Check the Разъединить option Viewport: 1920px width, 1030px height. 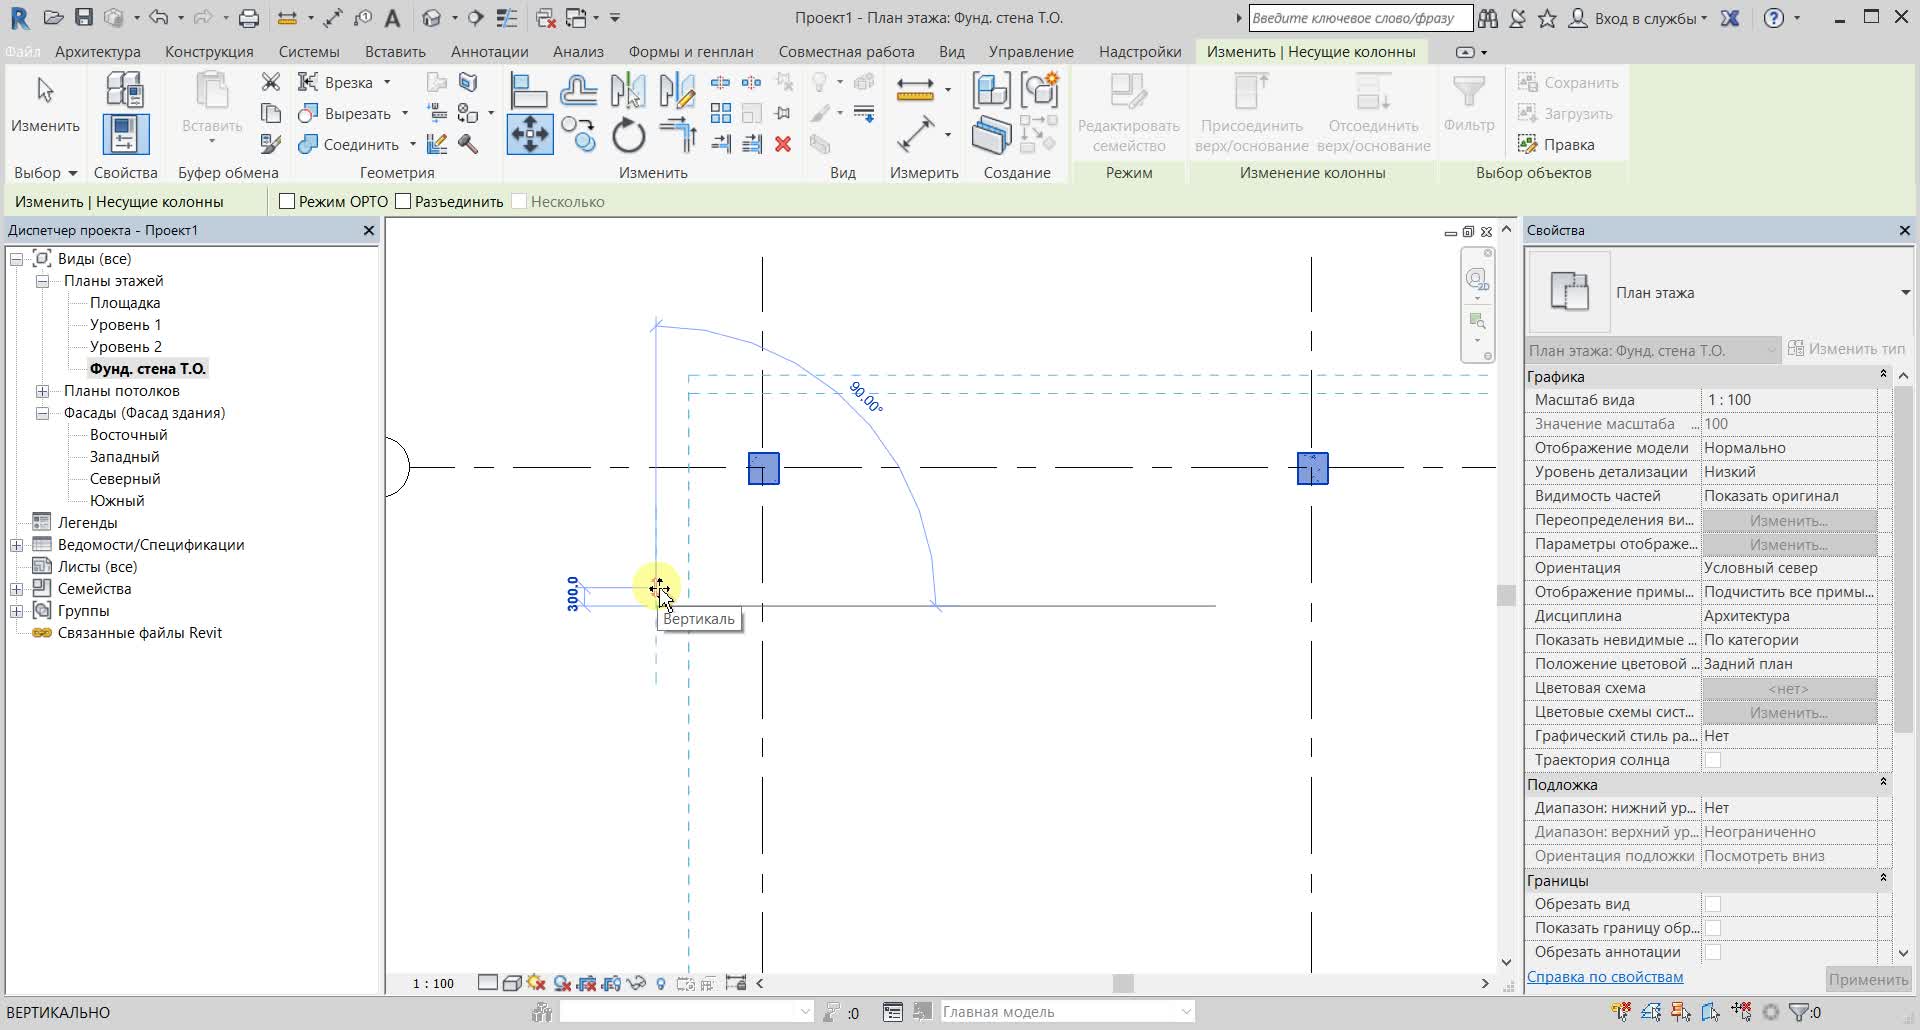(403, 201)
